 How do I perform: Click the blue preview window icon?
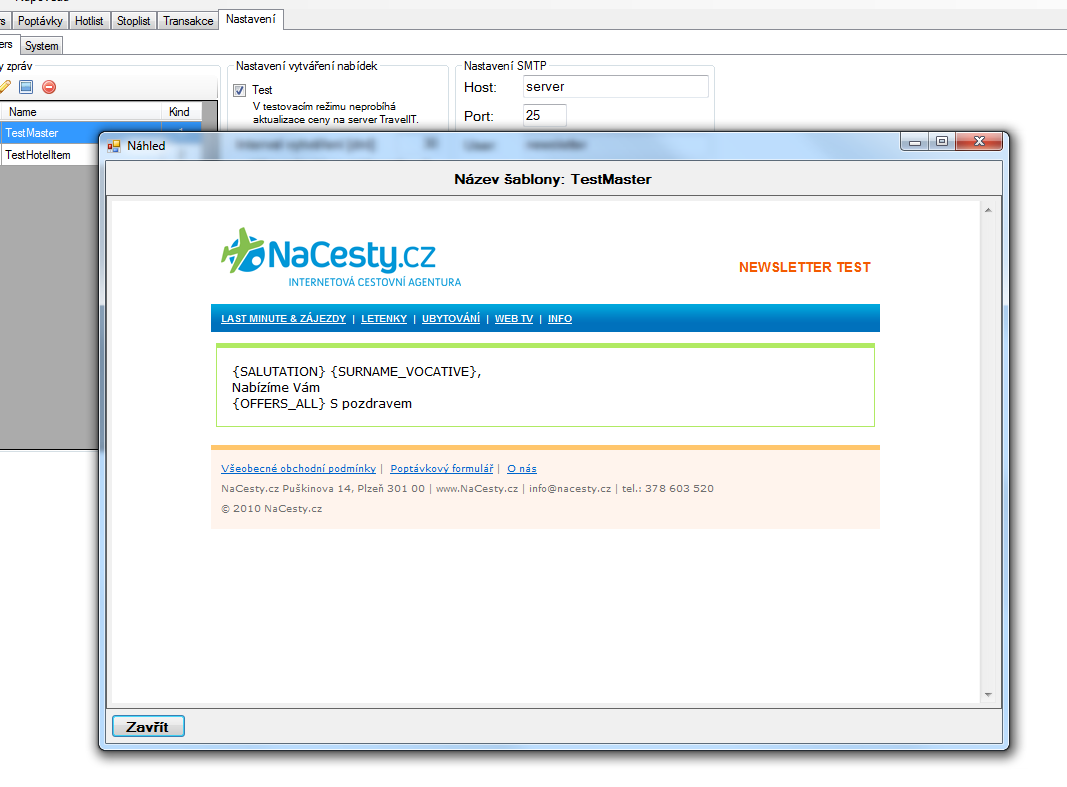tap(26, 86)
